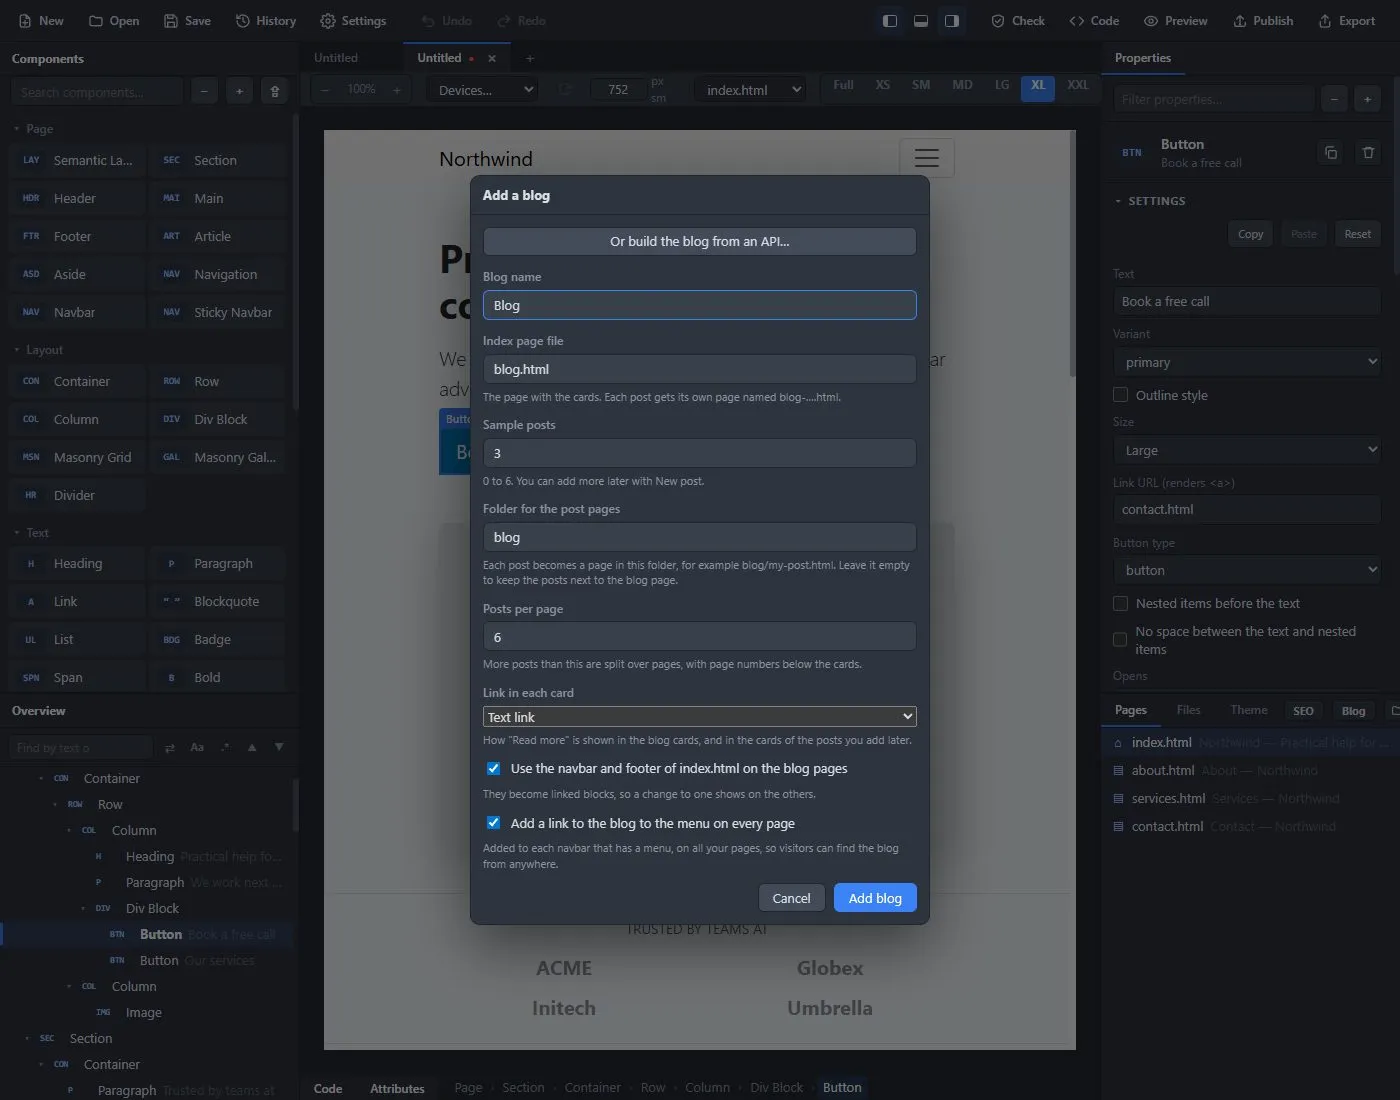Open the Northwind hamburger menu

(x=927, y=158)
